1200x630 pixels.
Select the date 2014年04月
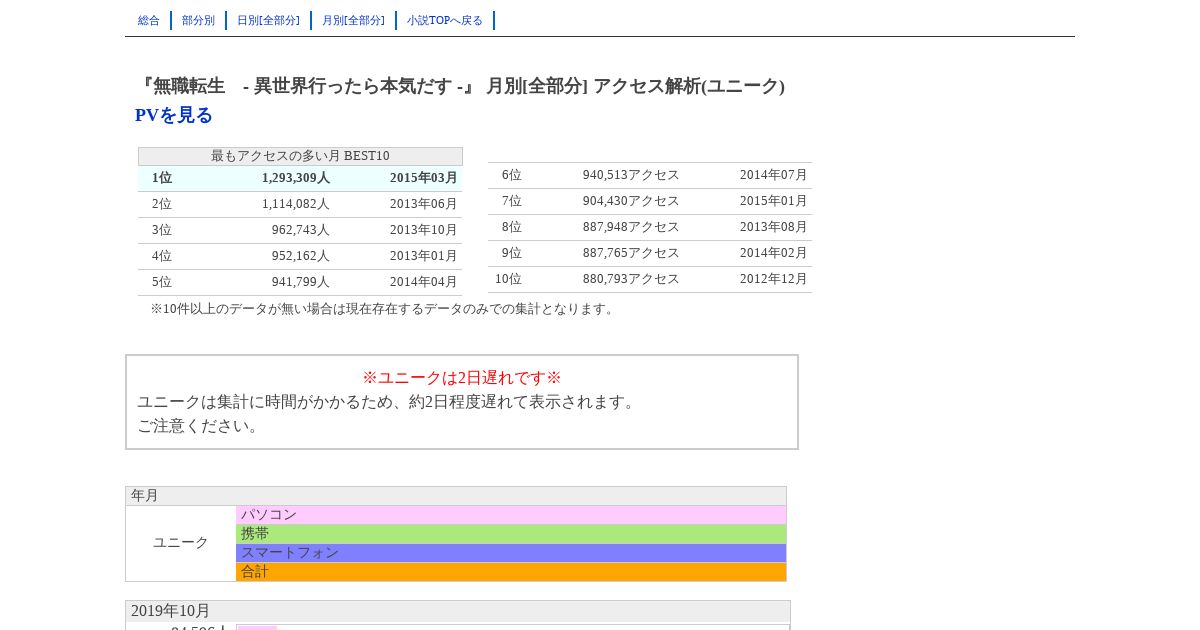424,282
